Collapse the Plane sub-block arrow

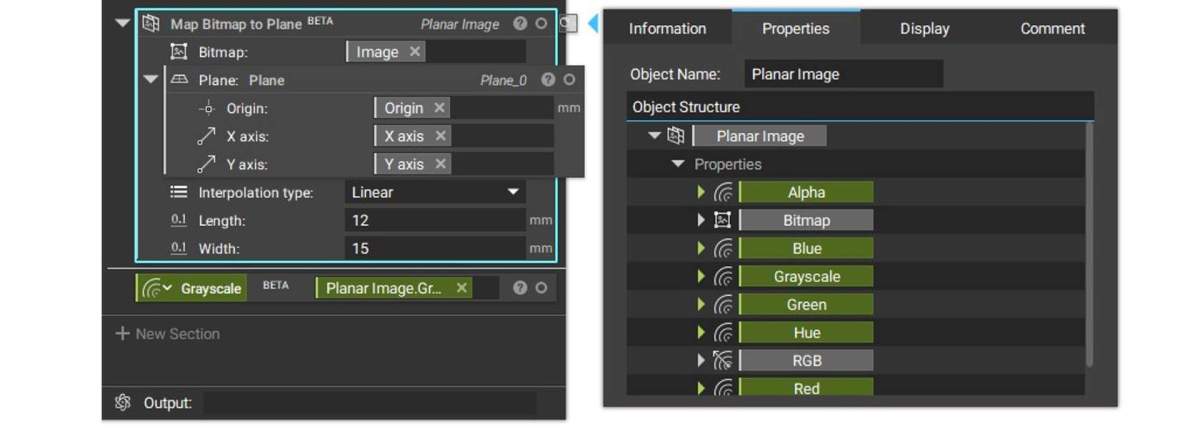click(x=151, y=80)
